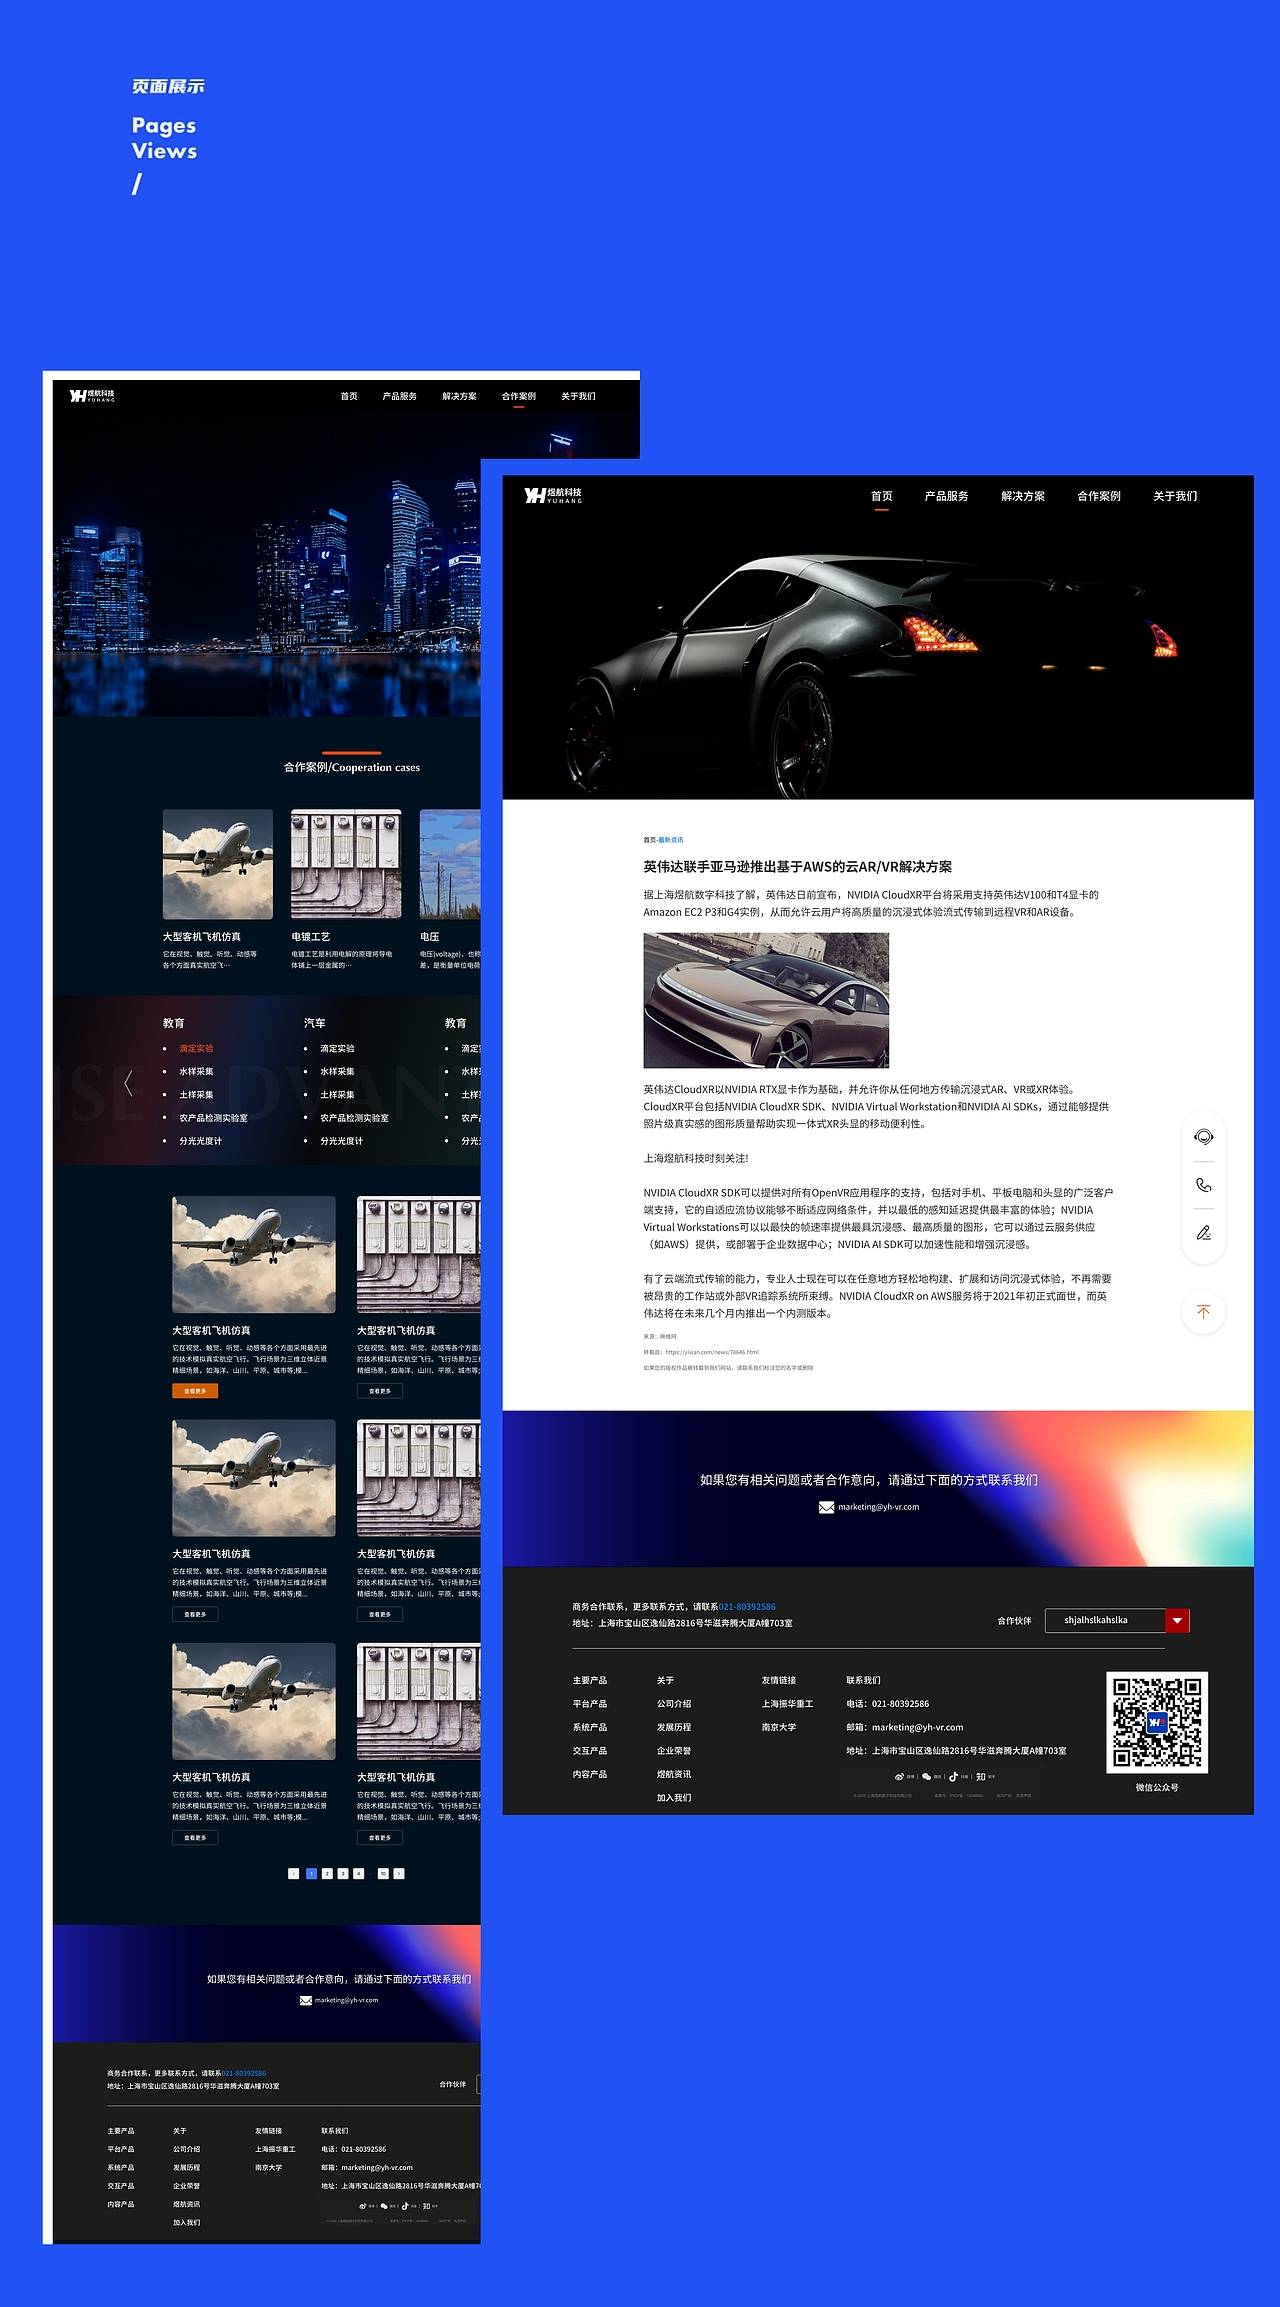Select 农产品检测实验室 under 汽车 column
Viewport: 1280px width, 2307px height.
pyautogui.click(x=354, y=1118)
